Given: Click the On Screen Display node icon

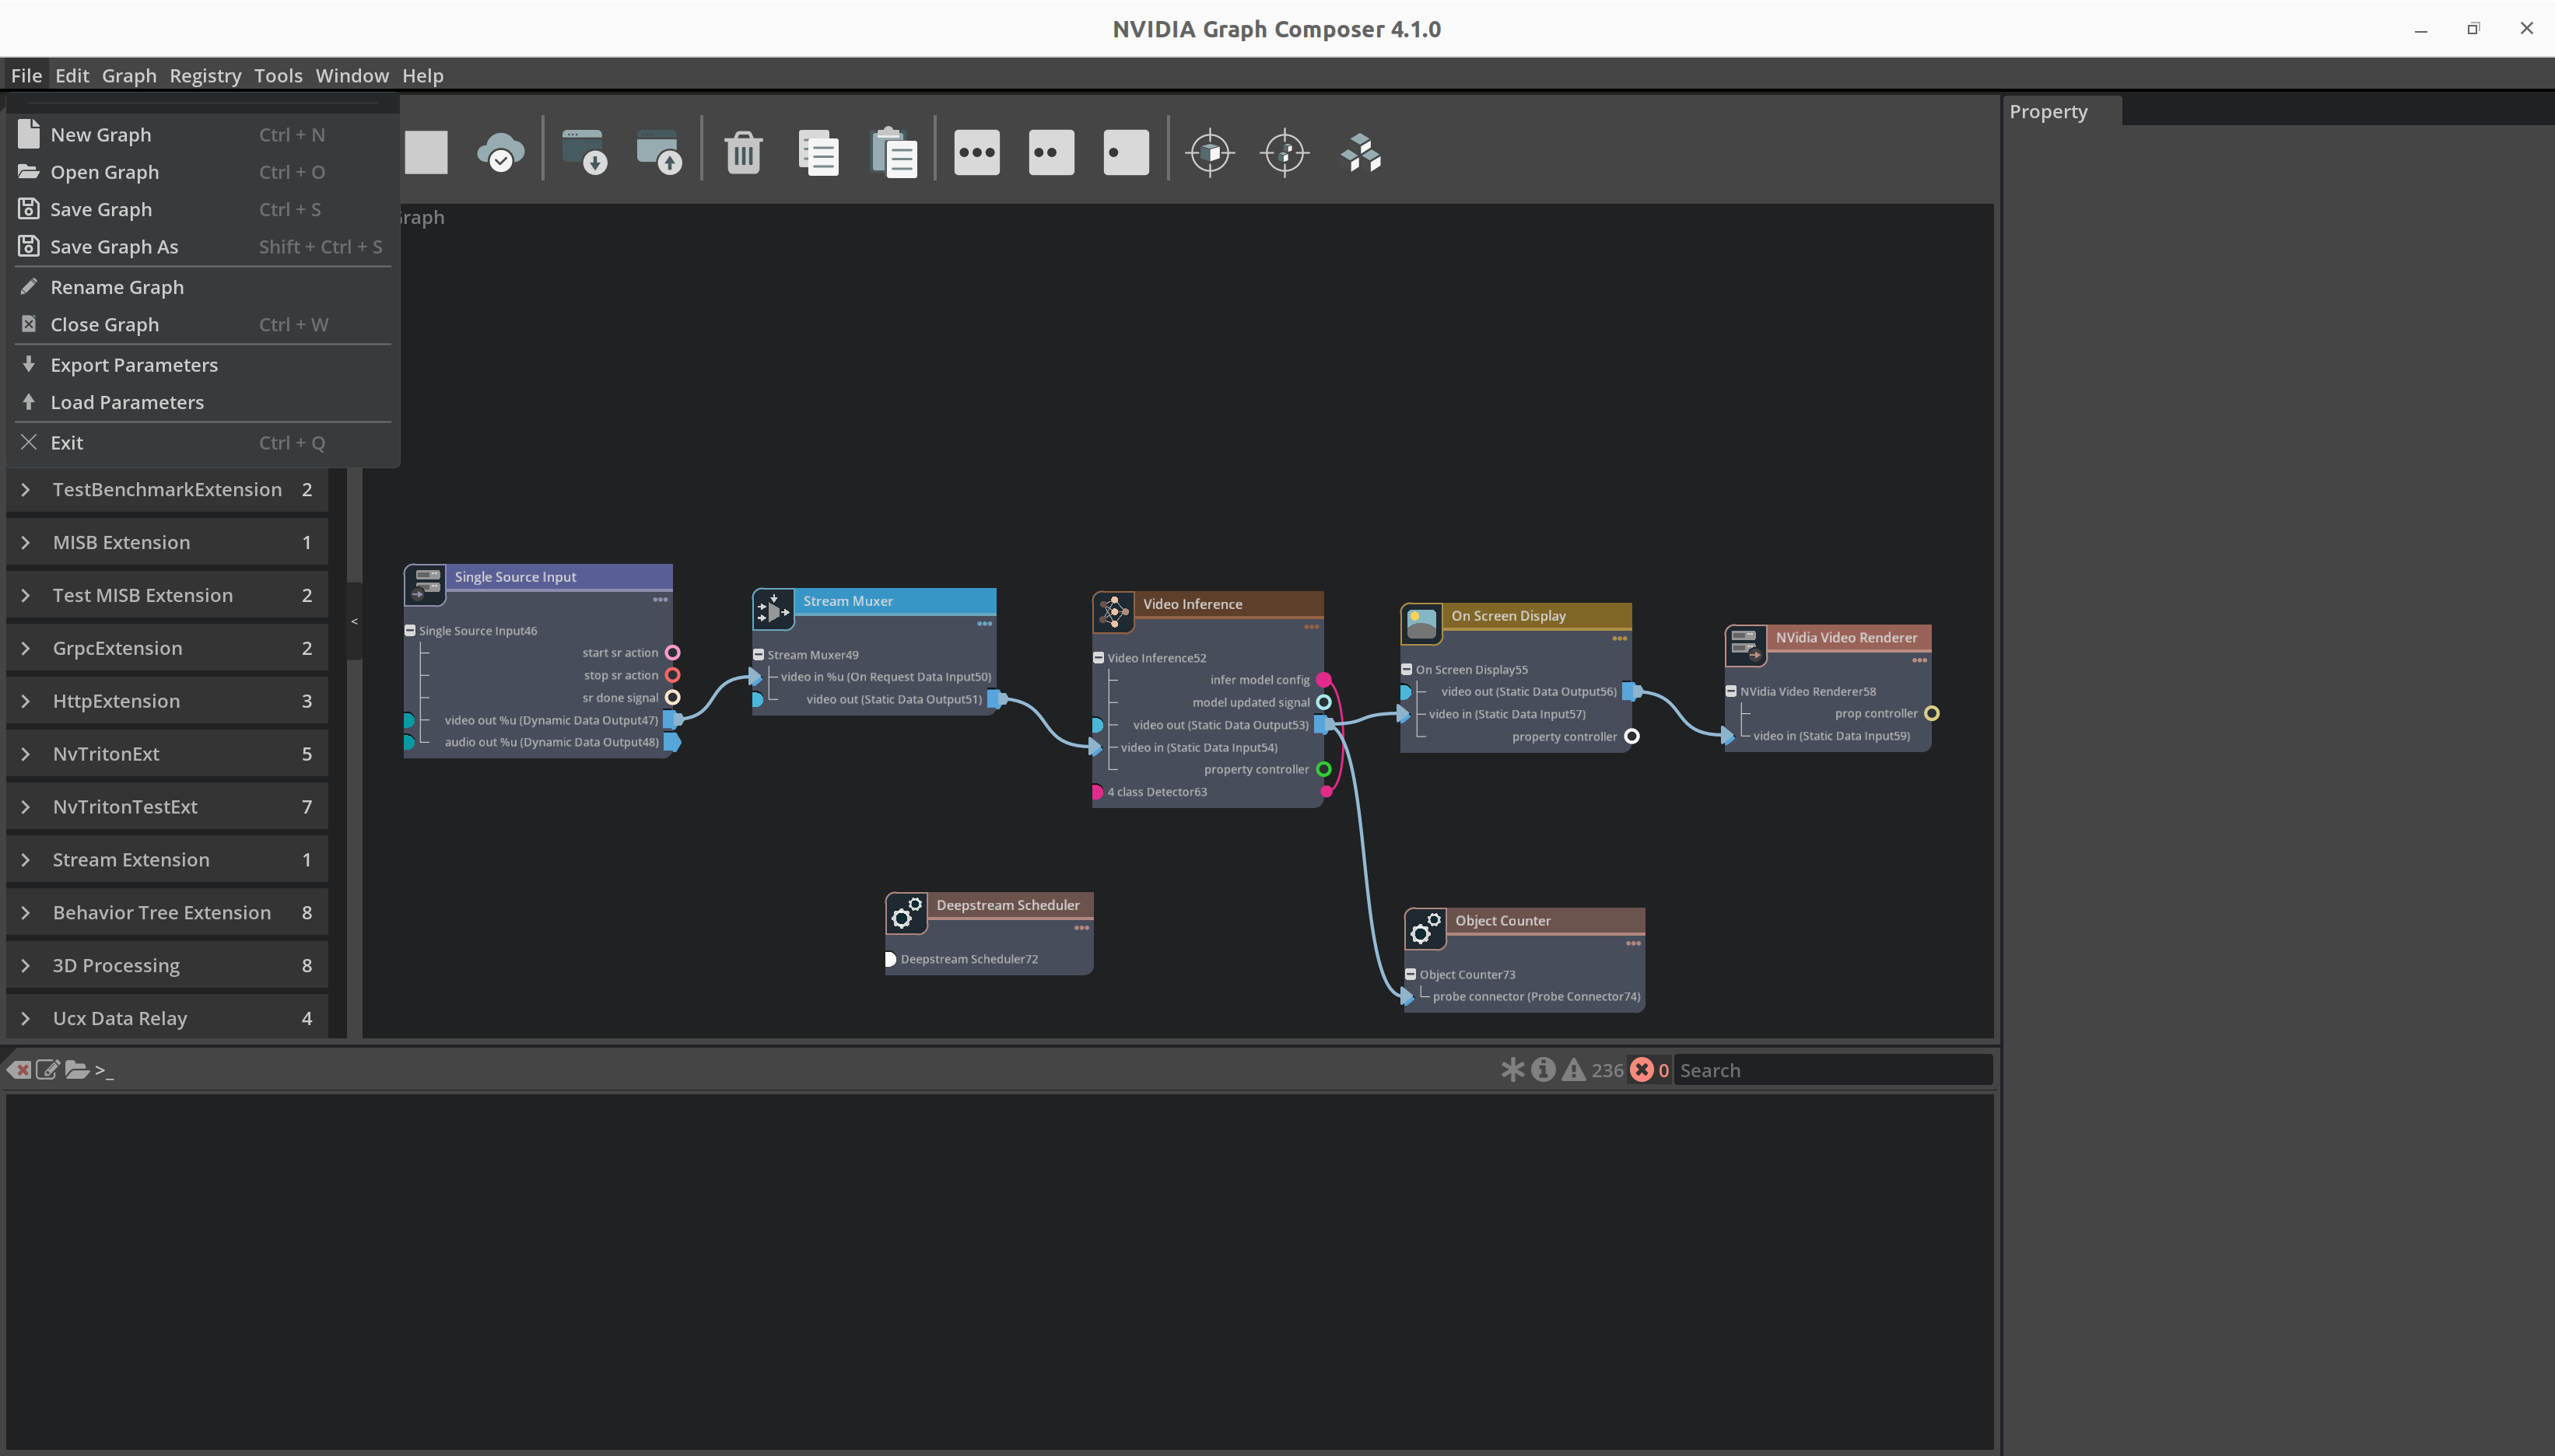Looking at the screenshot, I should point(1421,624).
